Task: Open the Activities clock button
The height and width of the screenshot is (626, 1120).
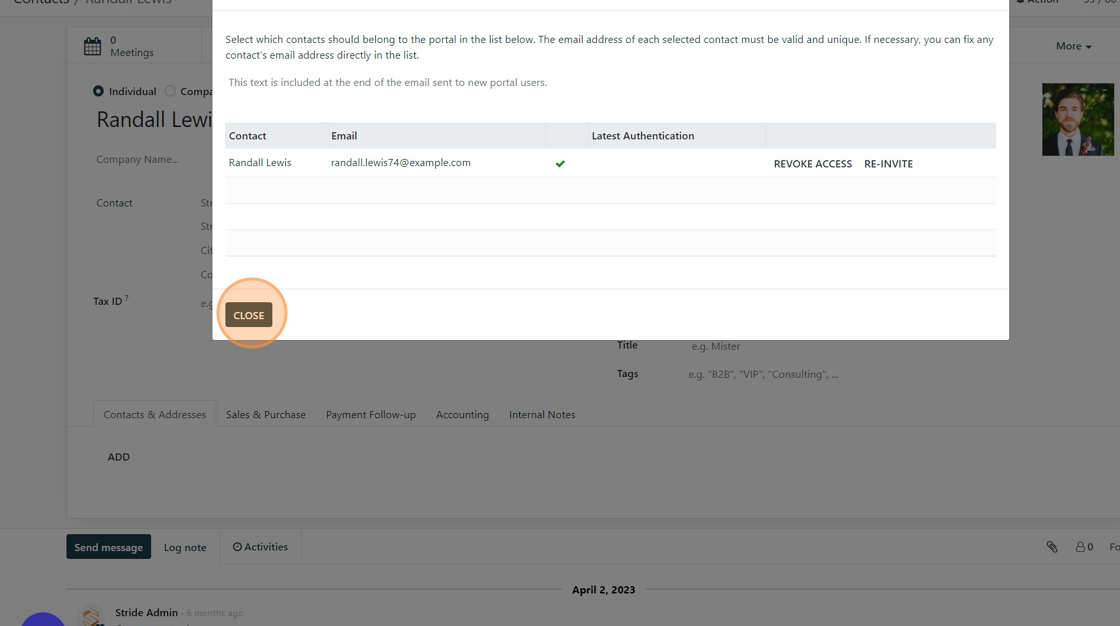Action: [x=260, y=547]
